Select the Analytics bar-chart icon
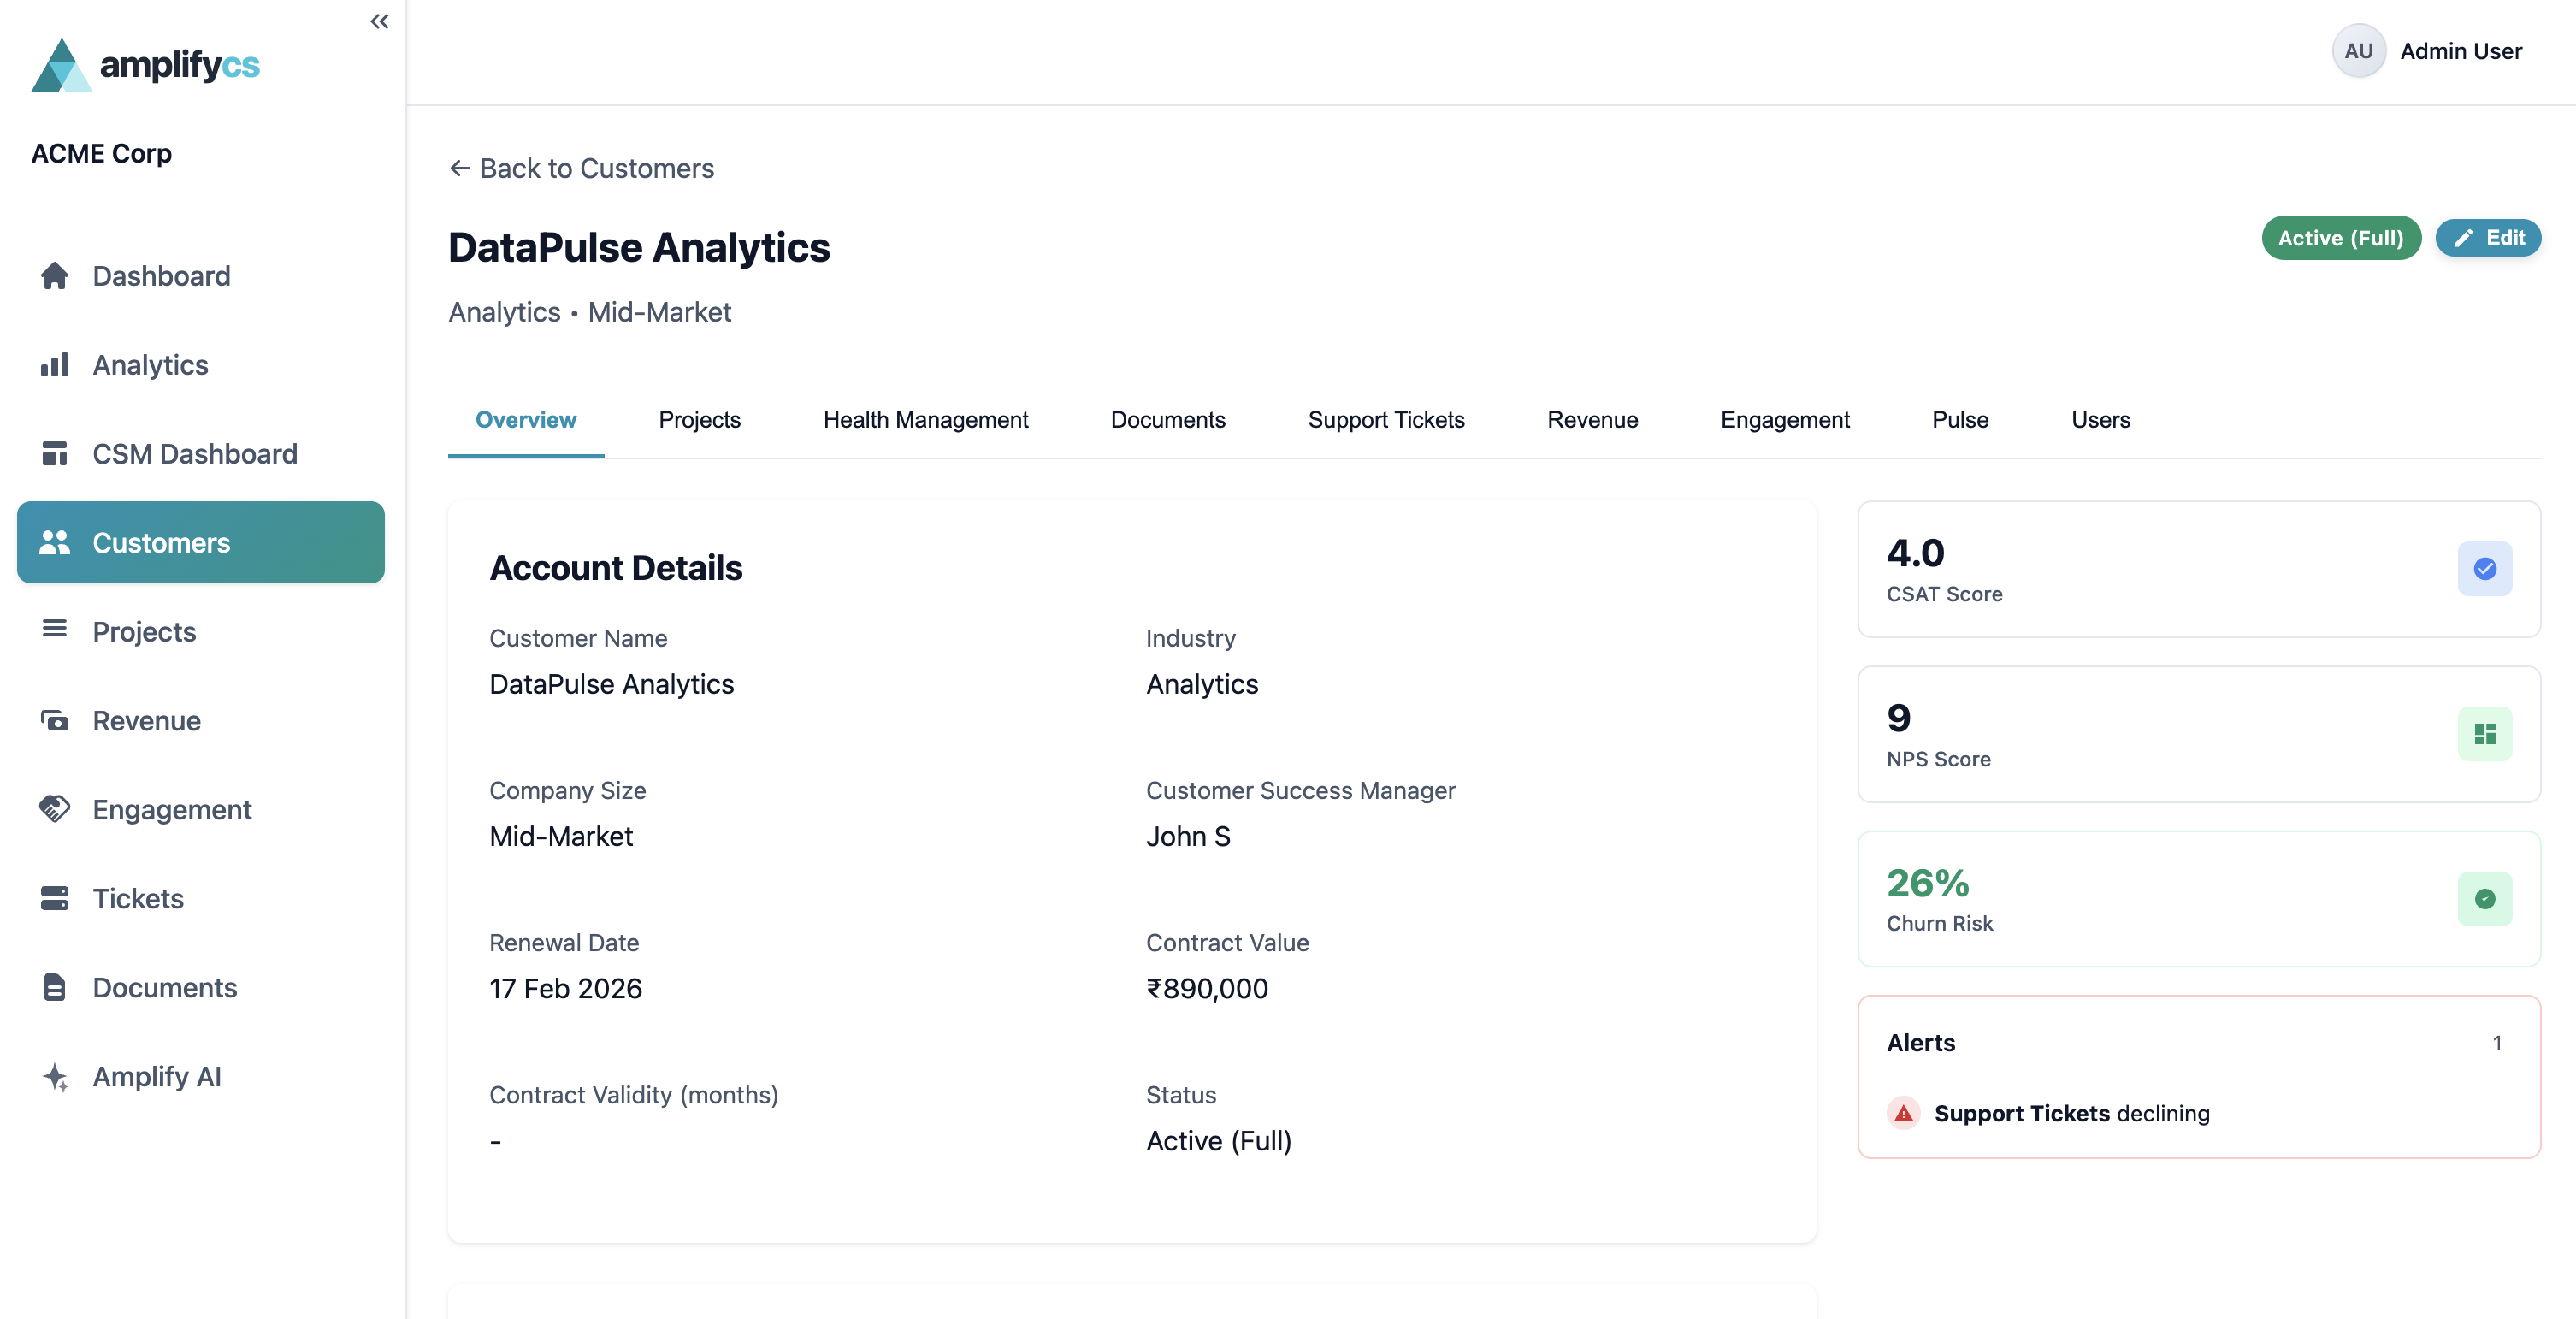The width and height of the screenshot is (2576, 1319). click(x=54, y=365)
